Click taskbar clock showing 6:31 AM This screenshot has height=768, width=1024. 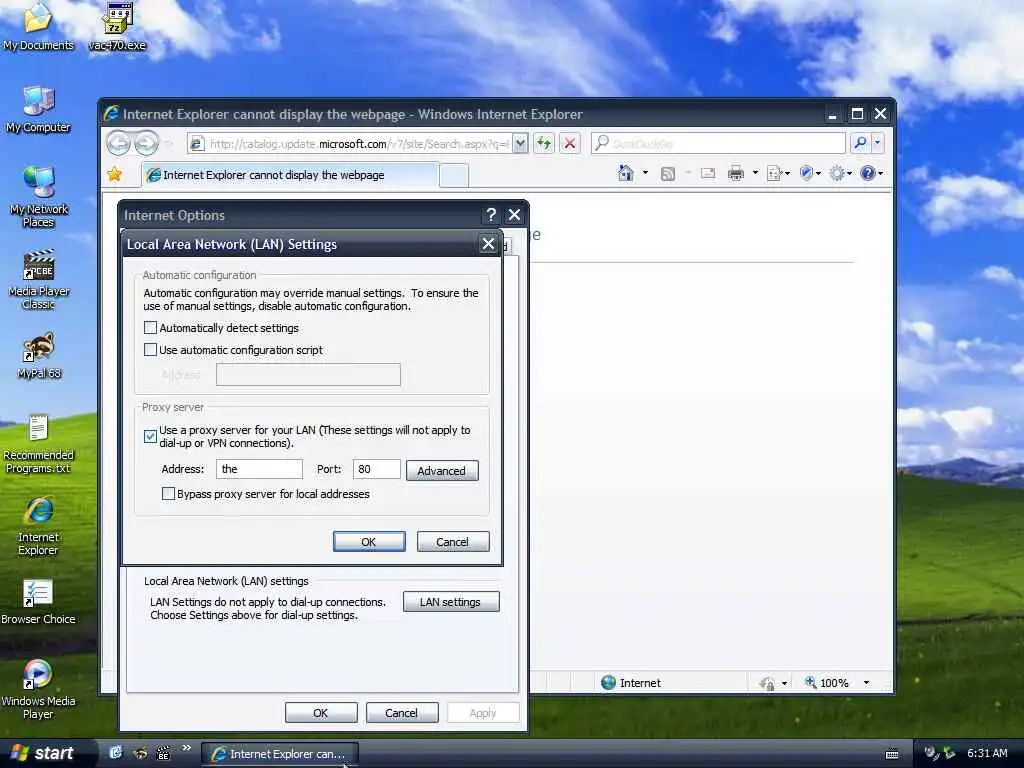(x=987, y=753)
